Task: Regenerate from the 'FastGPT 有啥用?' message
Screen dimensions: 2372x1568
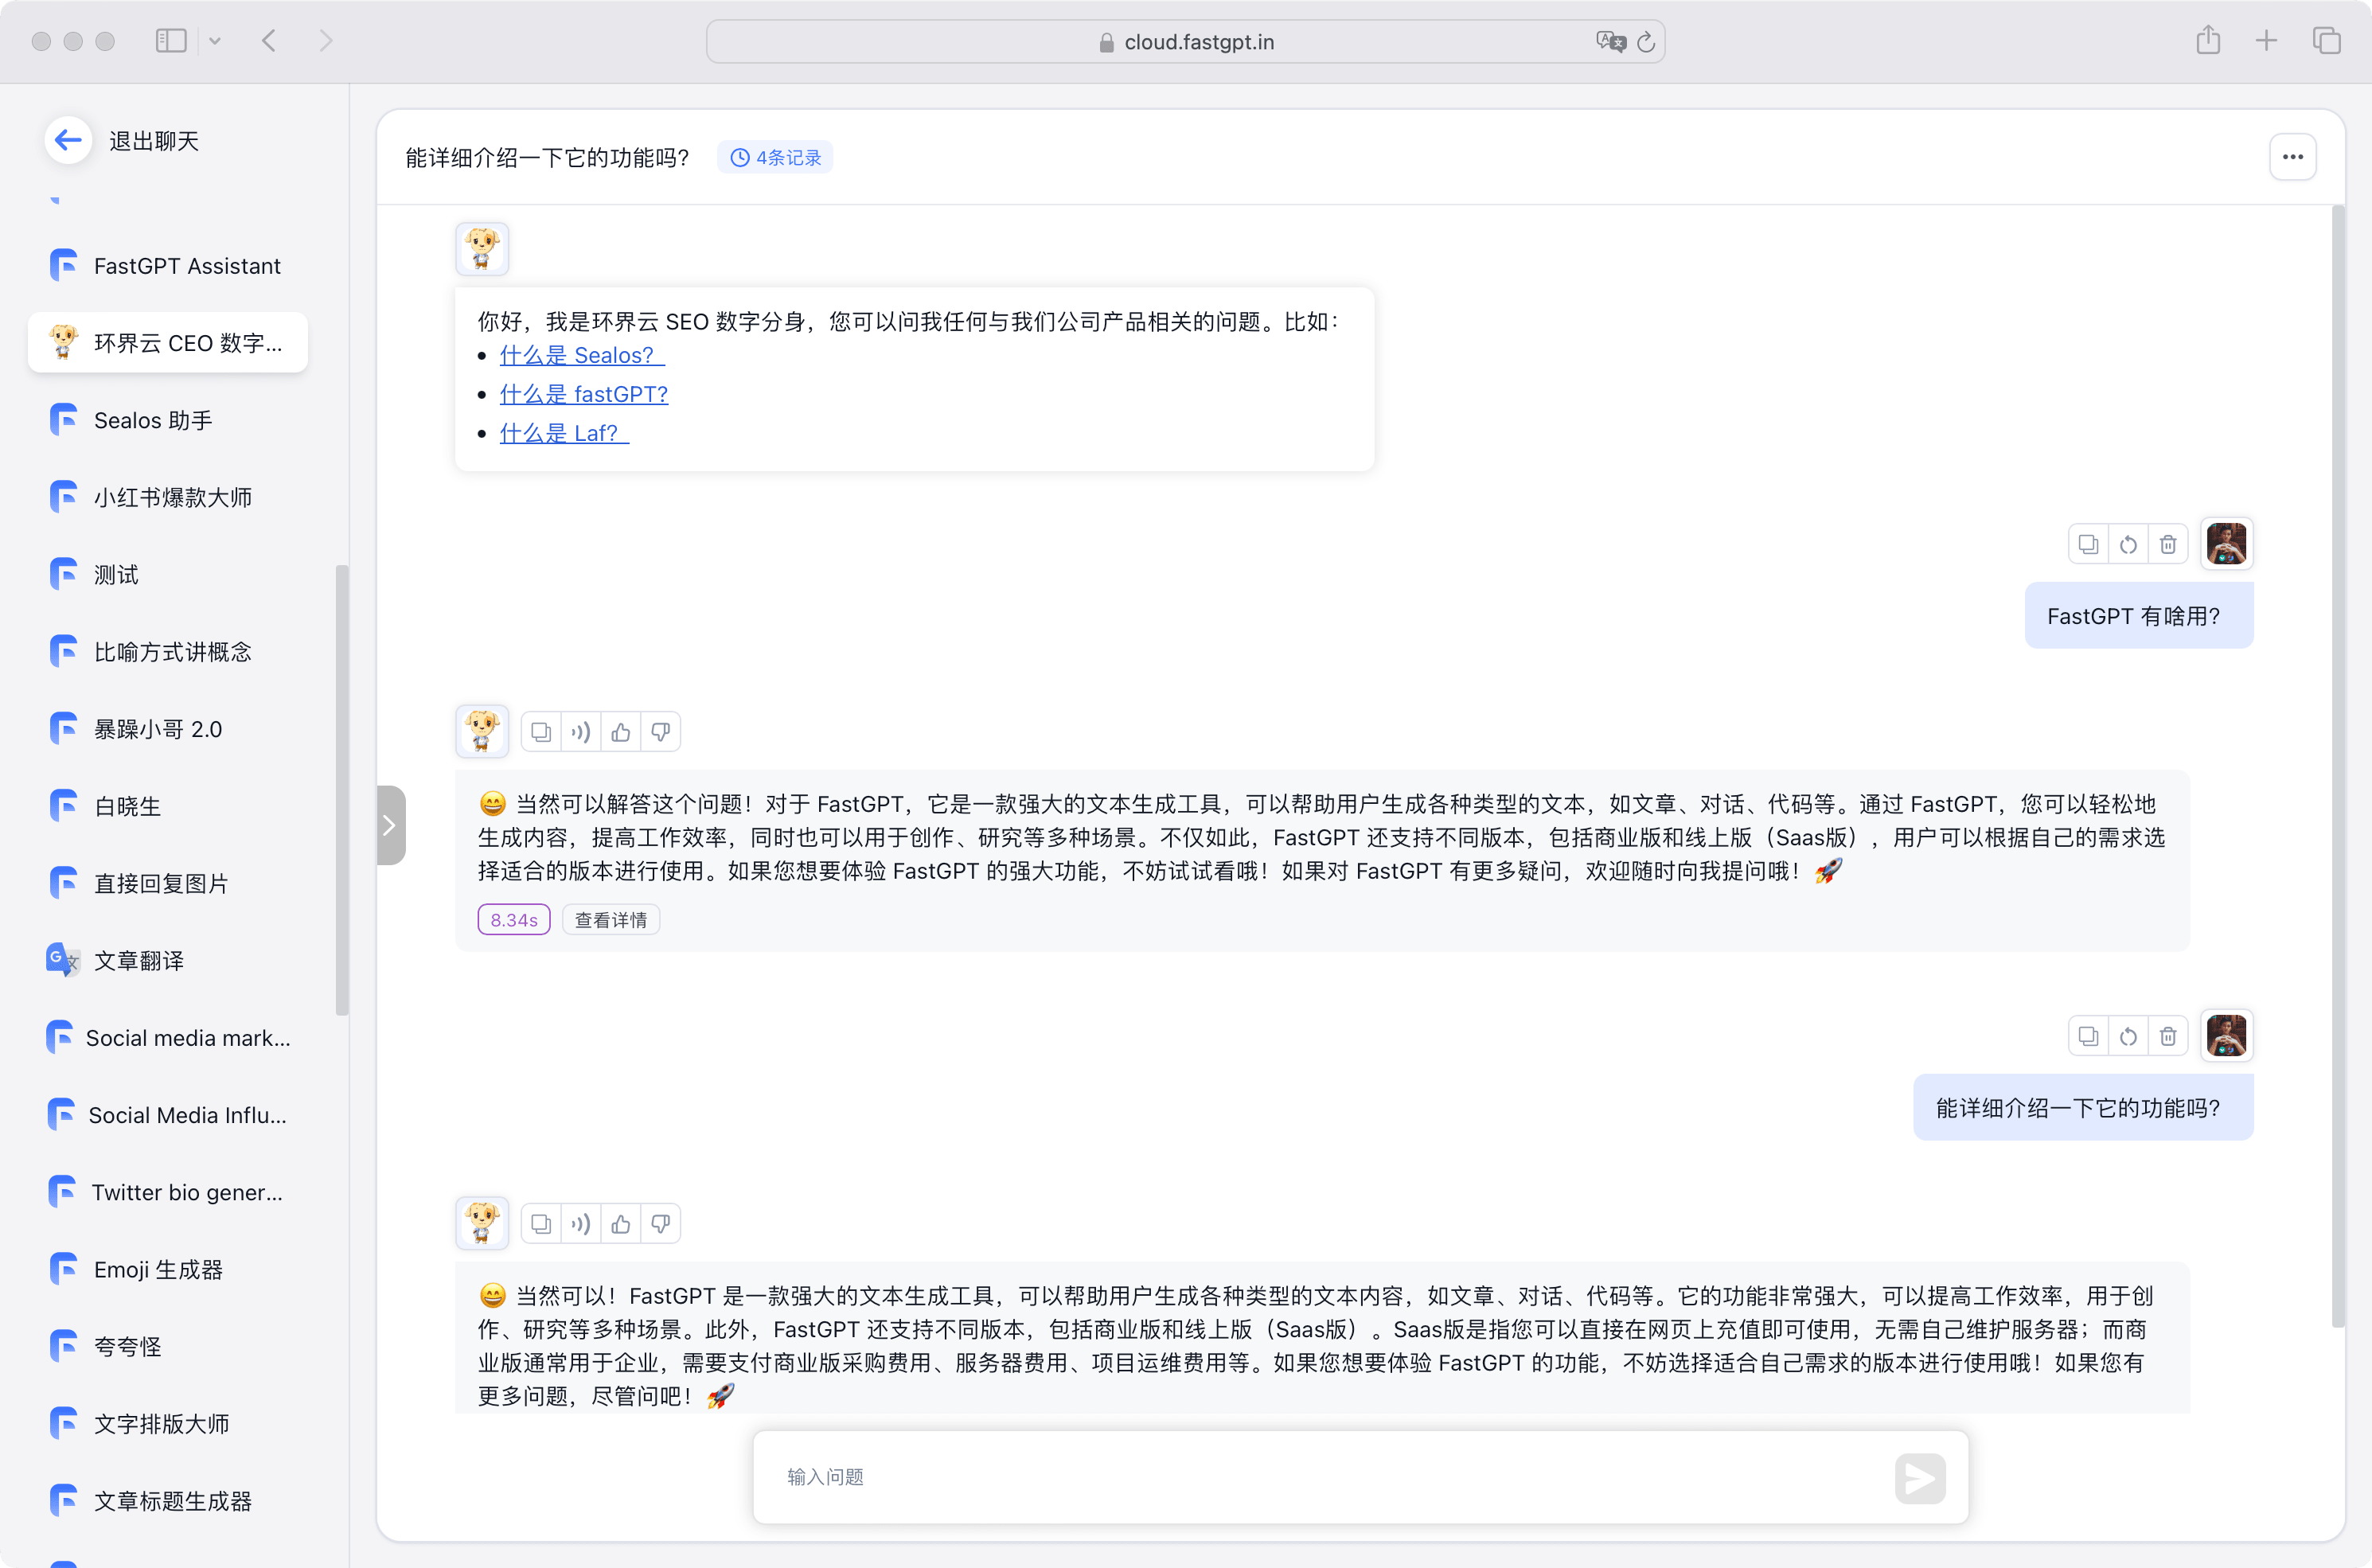Action: click(2128, 544)
